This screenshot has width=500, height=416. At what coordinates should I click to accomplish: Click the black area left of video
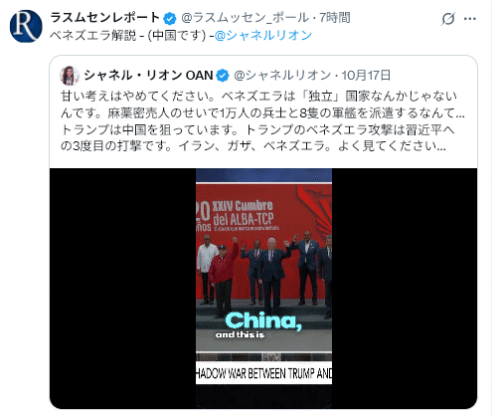[x=123, y=288]
